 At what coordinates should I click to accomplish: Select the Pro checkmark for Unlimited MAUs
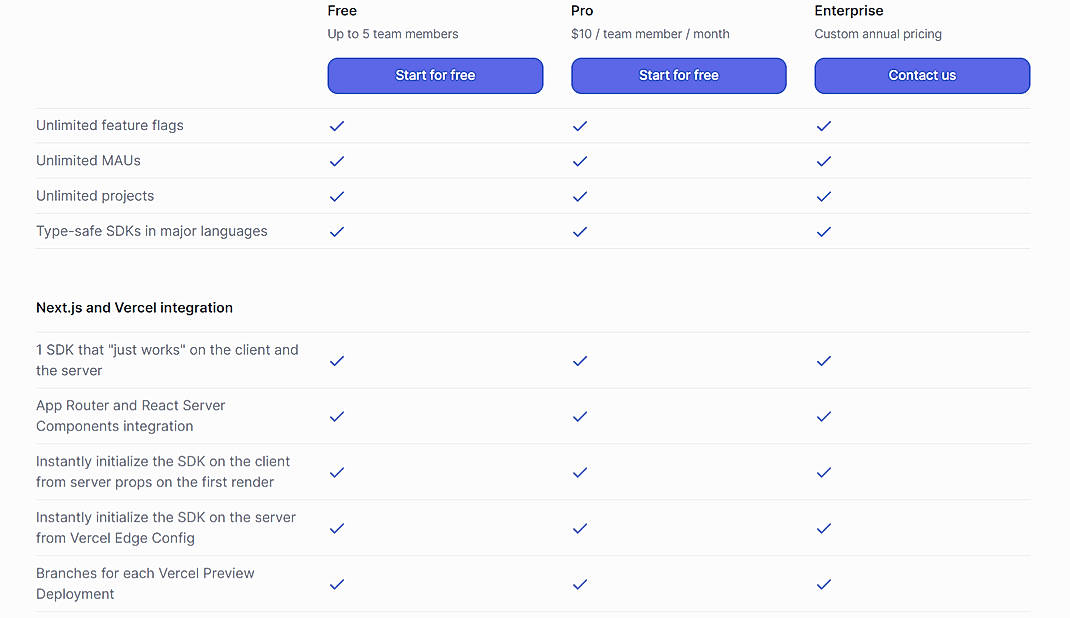(x=580, y=161)
